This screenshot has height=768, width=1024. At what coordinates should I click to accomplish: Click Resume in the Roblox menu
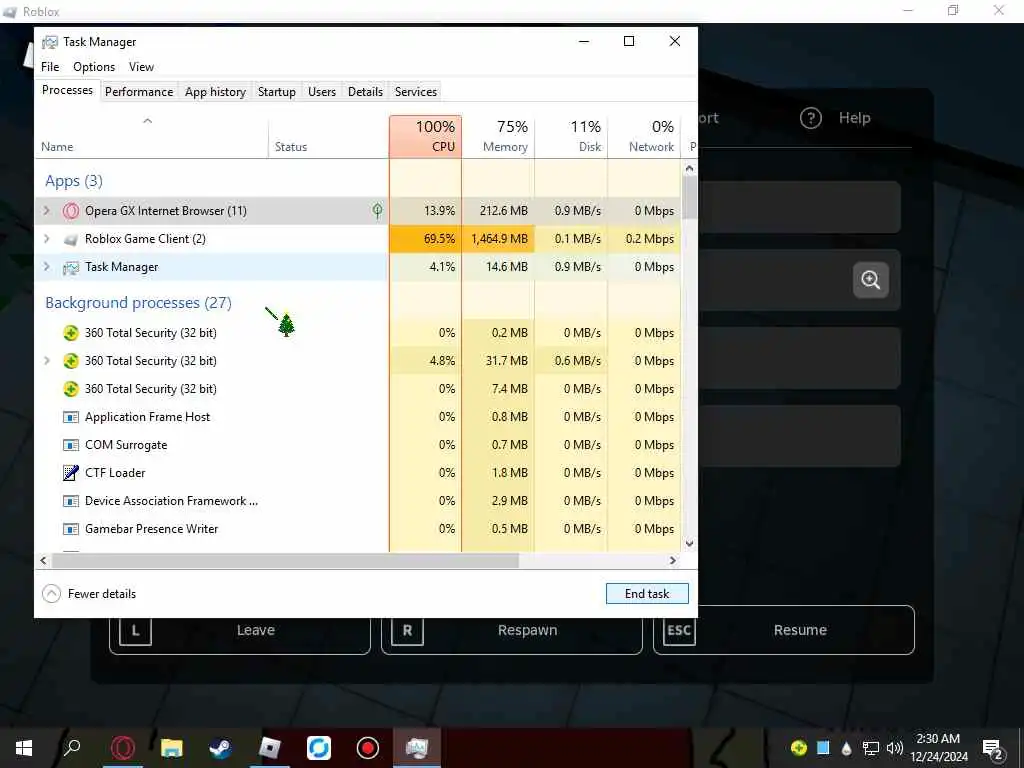click(784, 630)
